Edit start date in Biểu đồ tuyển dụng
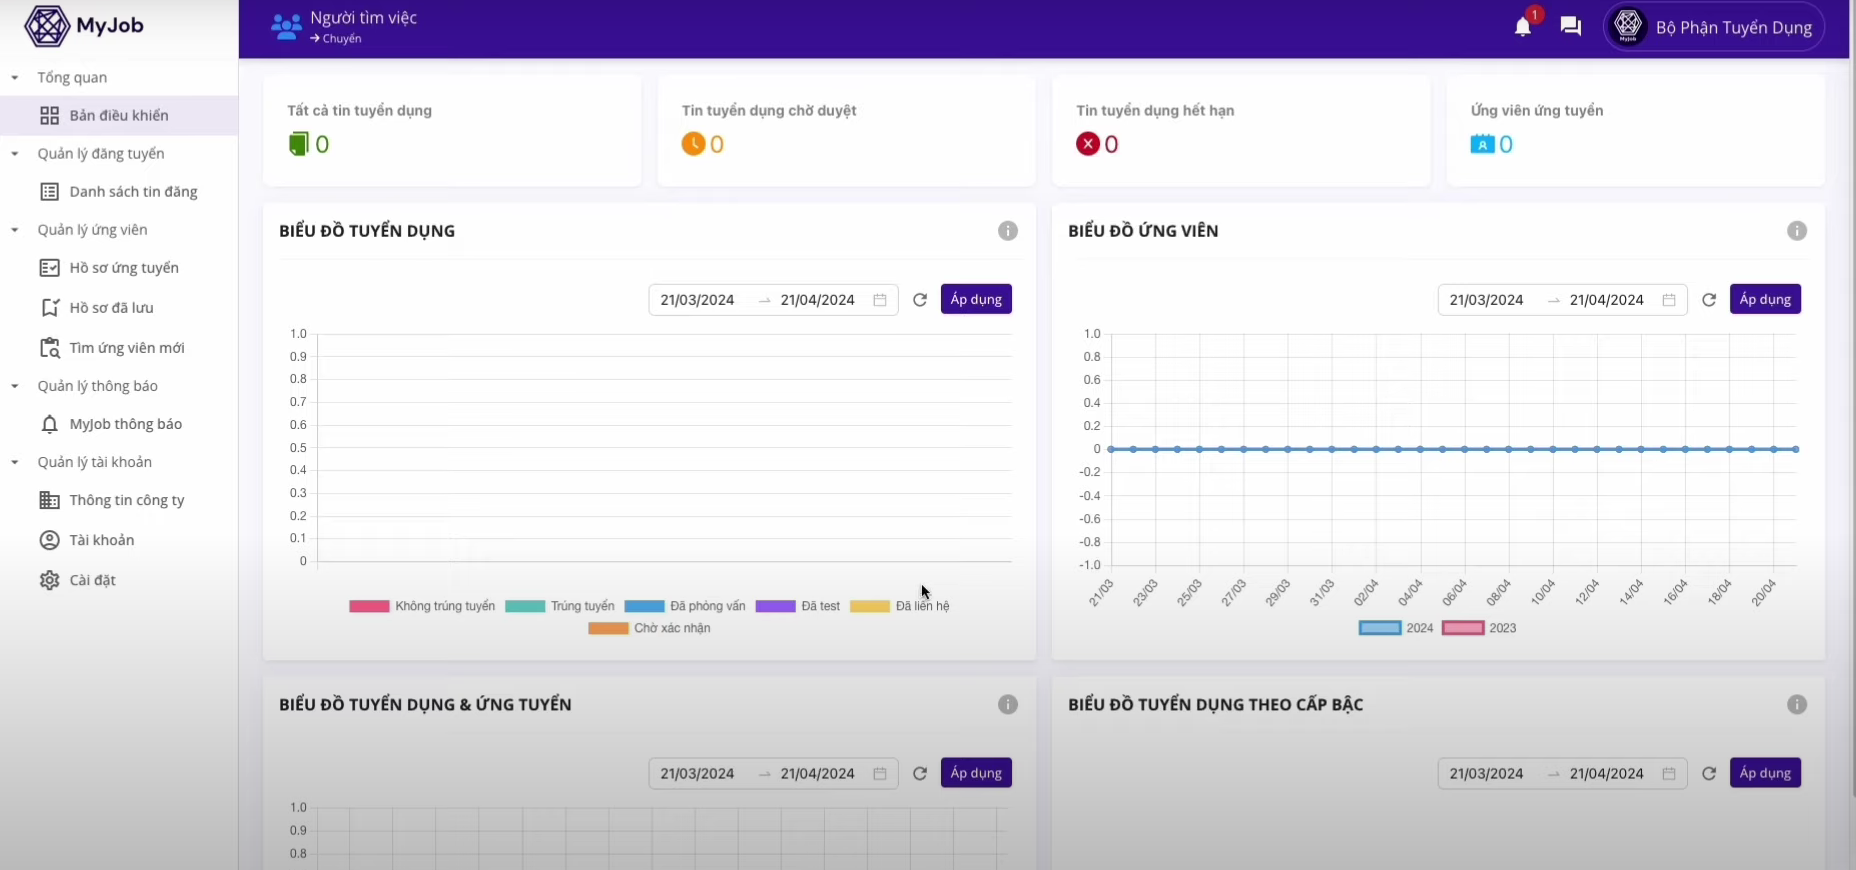This screenshot has width=1856, height=870. pyautogui.click(x=698, y=300)
